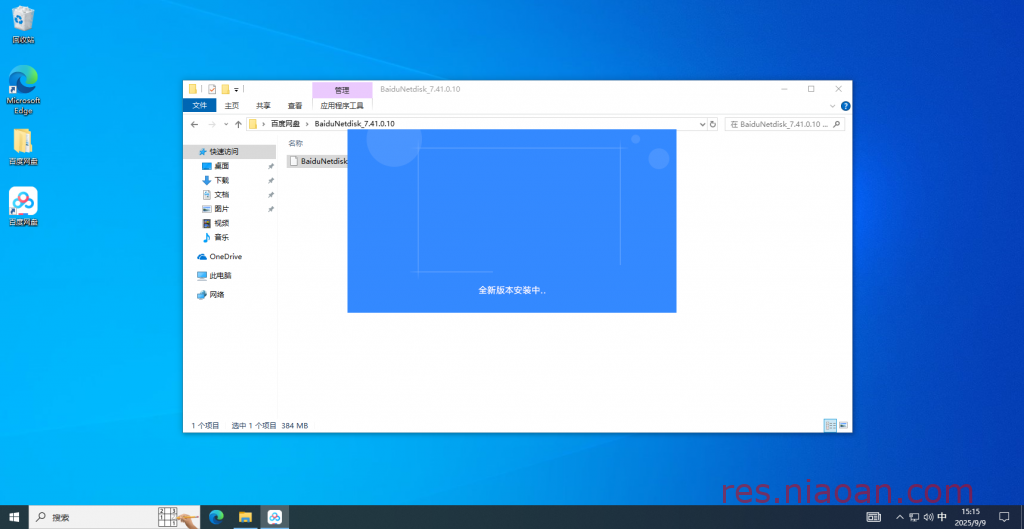Click the 名称 column header
The width and height of the screenshot is (1024, 529).
tap(296, 143)
